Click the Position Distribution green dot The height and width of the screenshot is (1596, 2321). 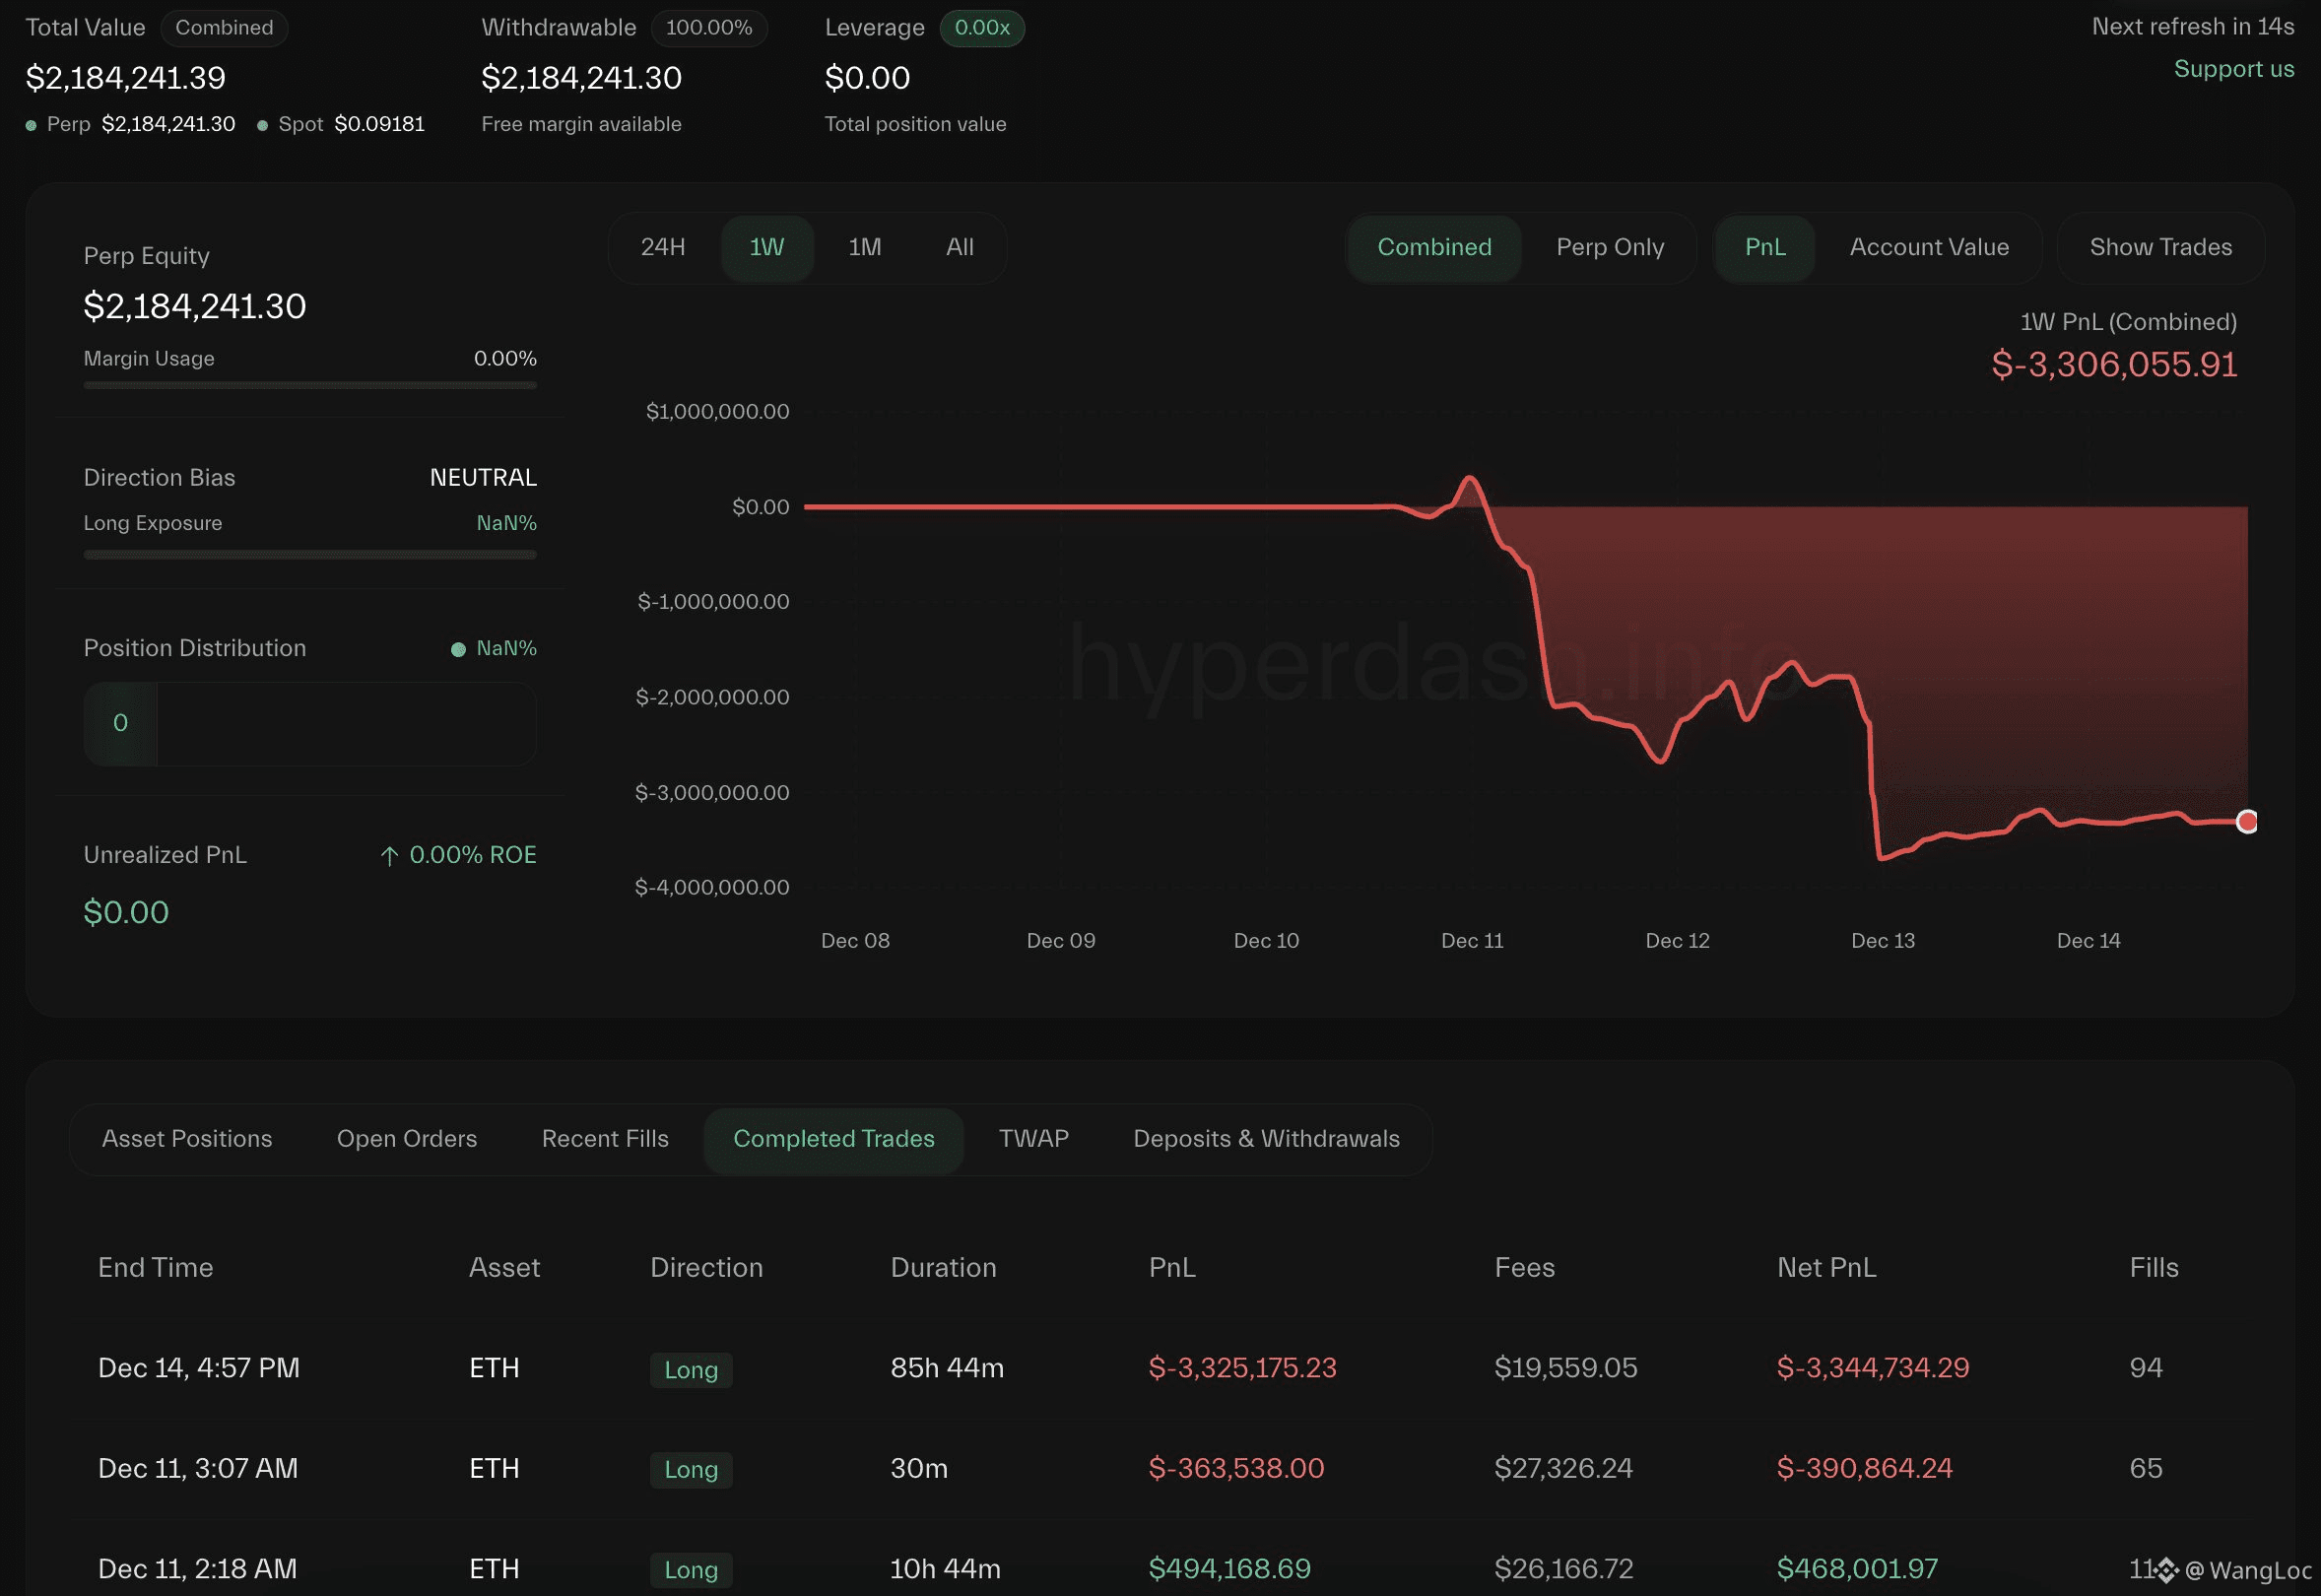click(x=458, y=650)
